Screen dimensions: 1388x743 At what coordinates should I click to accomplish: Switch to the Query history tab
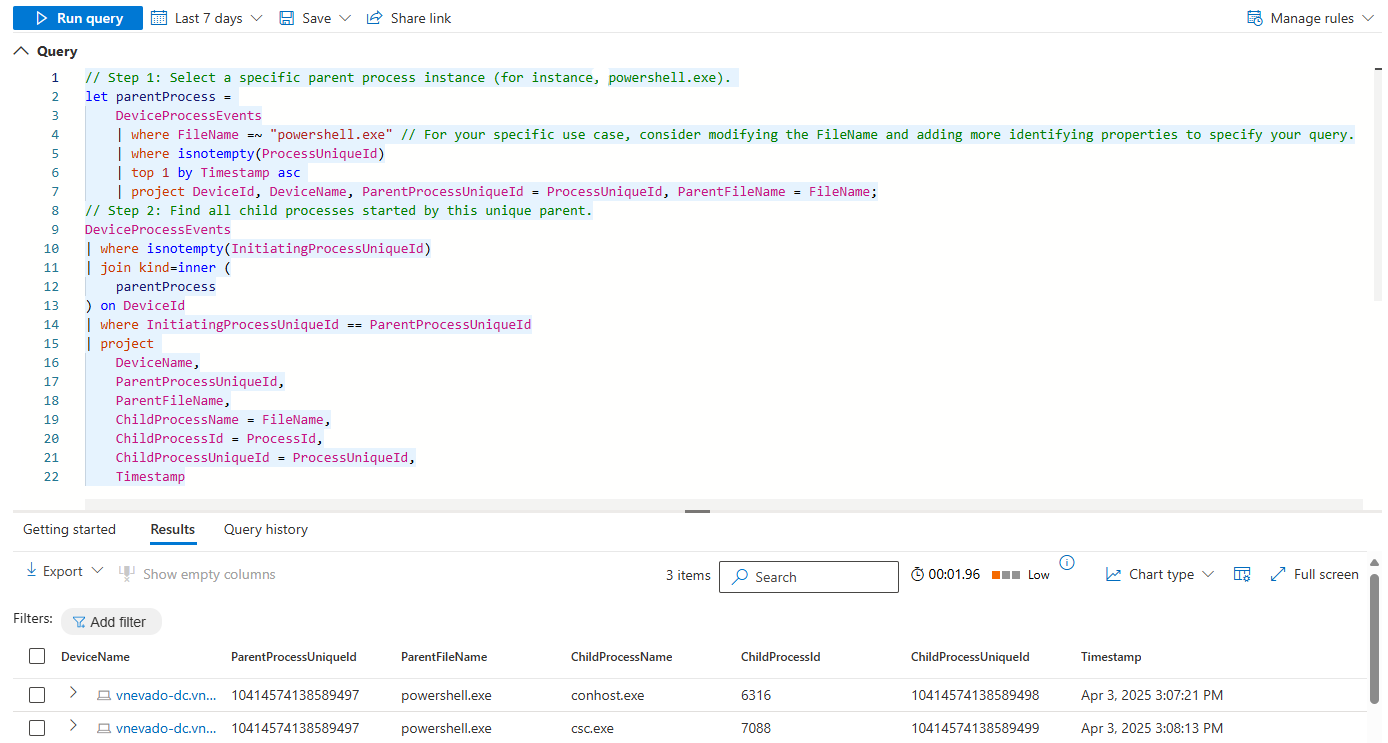[x=266, y=529]
